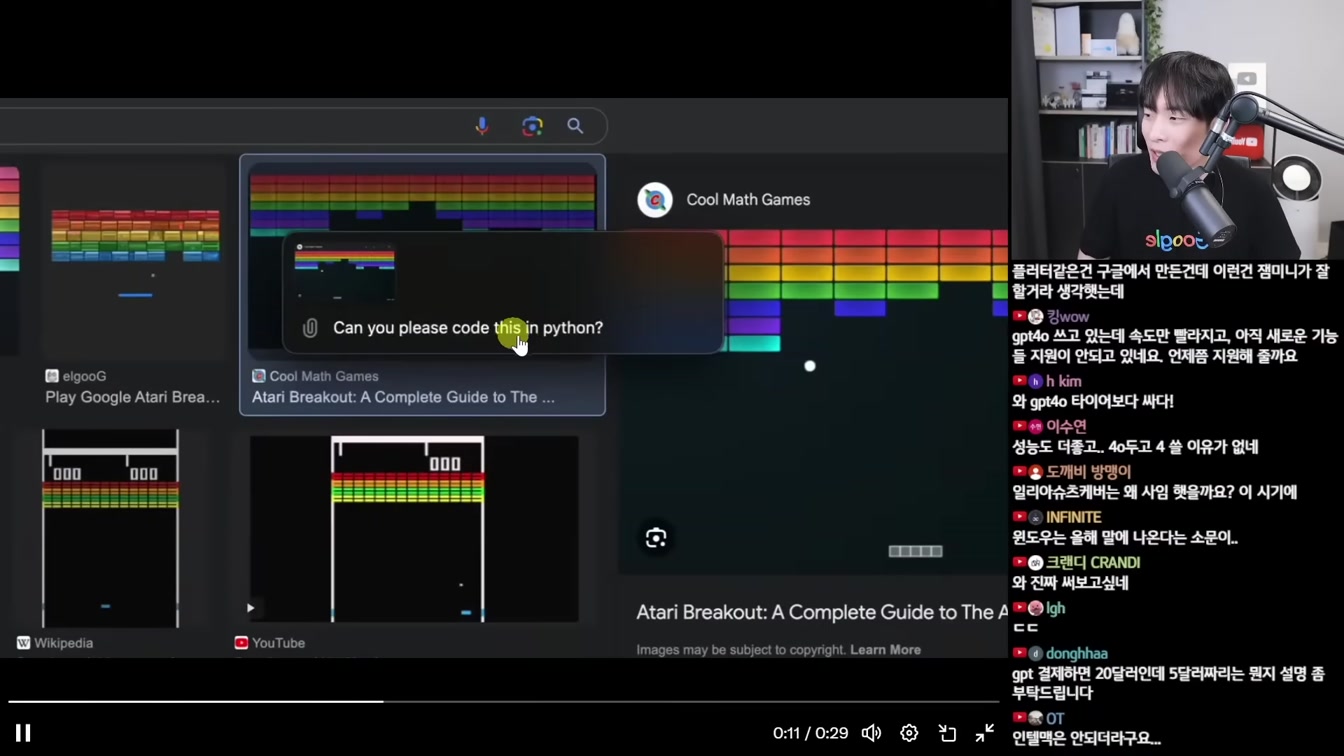The height and width of the screenshot is (756, 1344).
Task: Click the Cool Math Games logo icon
Action: click(655, 200)
